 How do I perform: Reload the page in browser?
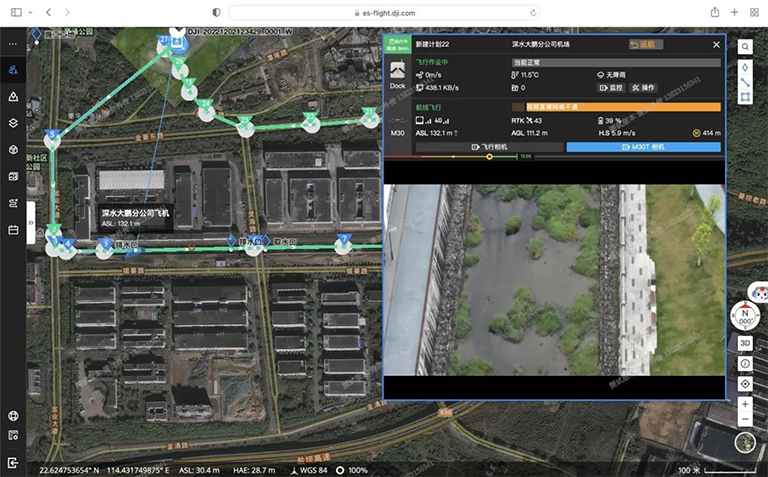[x=533, y=13]
